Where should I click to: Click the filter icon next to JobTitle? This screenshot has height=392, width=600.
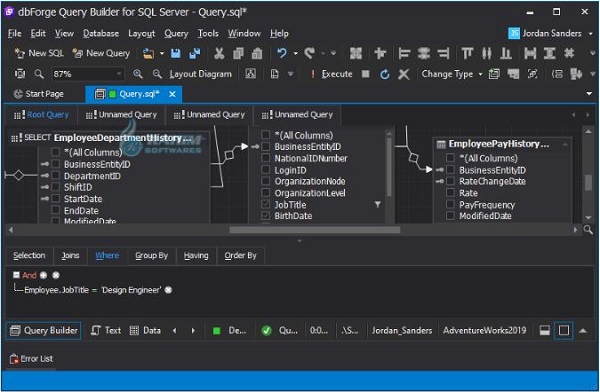377,204
